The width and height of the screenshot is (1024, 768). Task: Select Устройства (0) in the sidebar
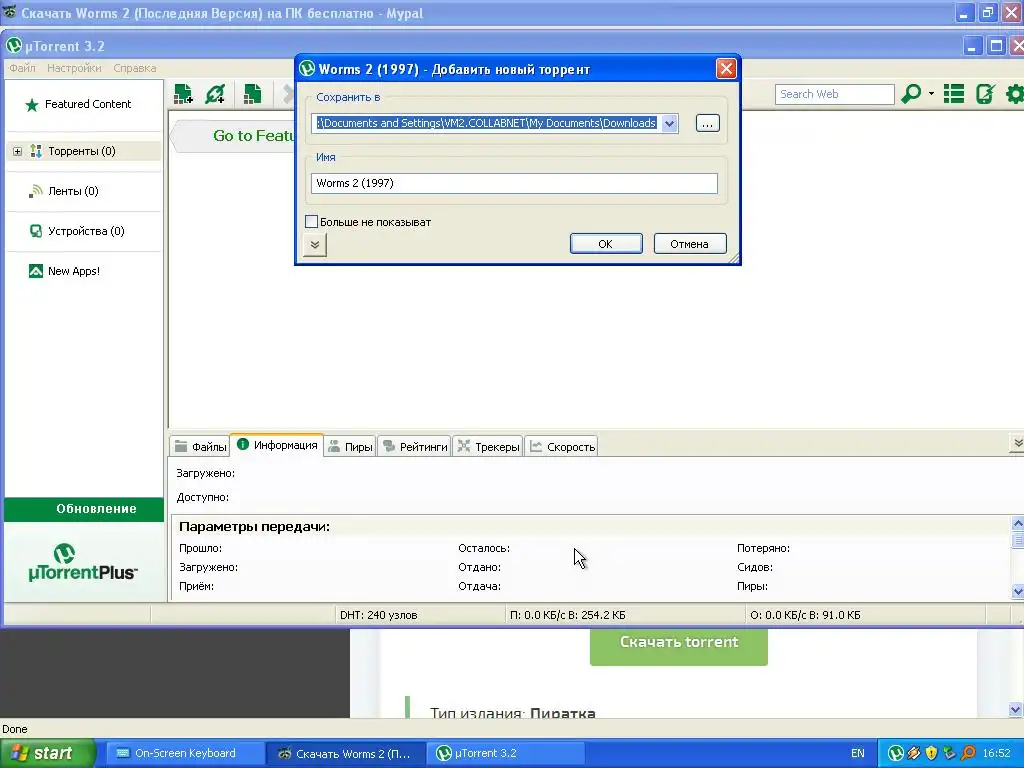coord(86,231)
